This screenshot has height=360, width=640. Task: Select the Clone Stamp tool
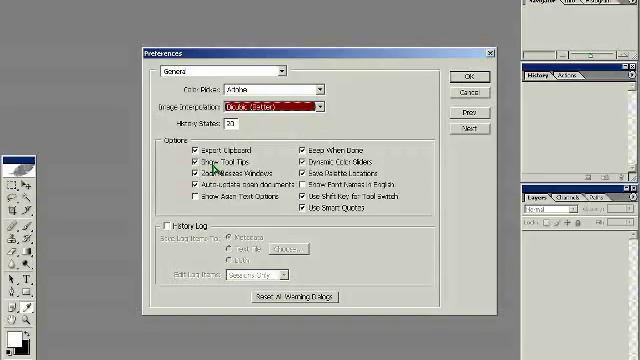(x=11, y=239)
